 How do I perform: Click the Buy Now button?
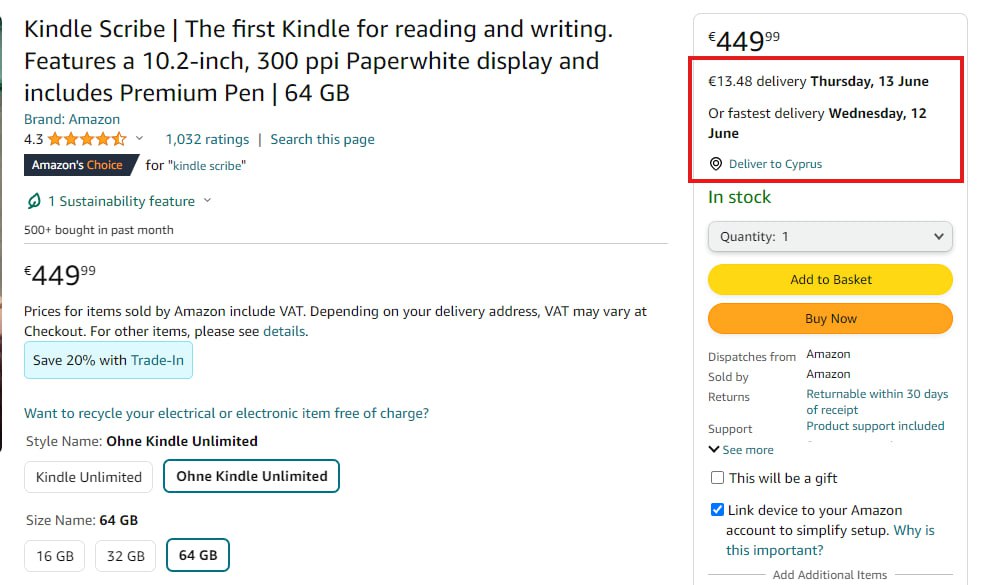(x=830, y=319)
